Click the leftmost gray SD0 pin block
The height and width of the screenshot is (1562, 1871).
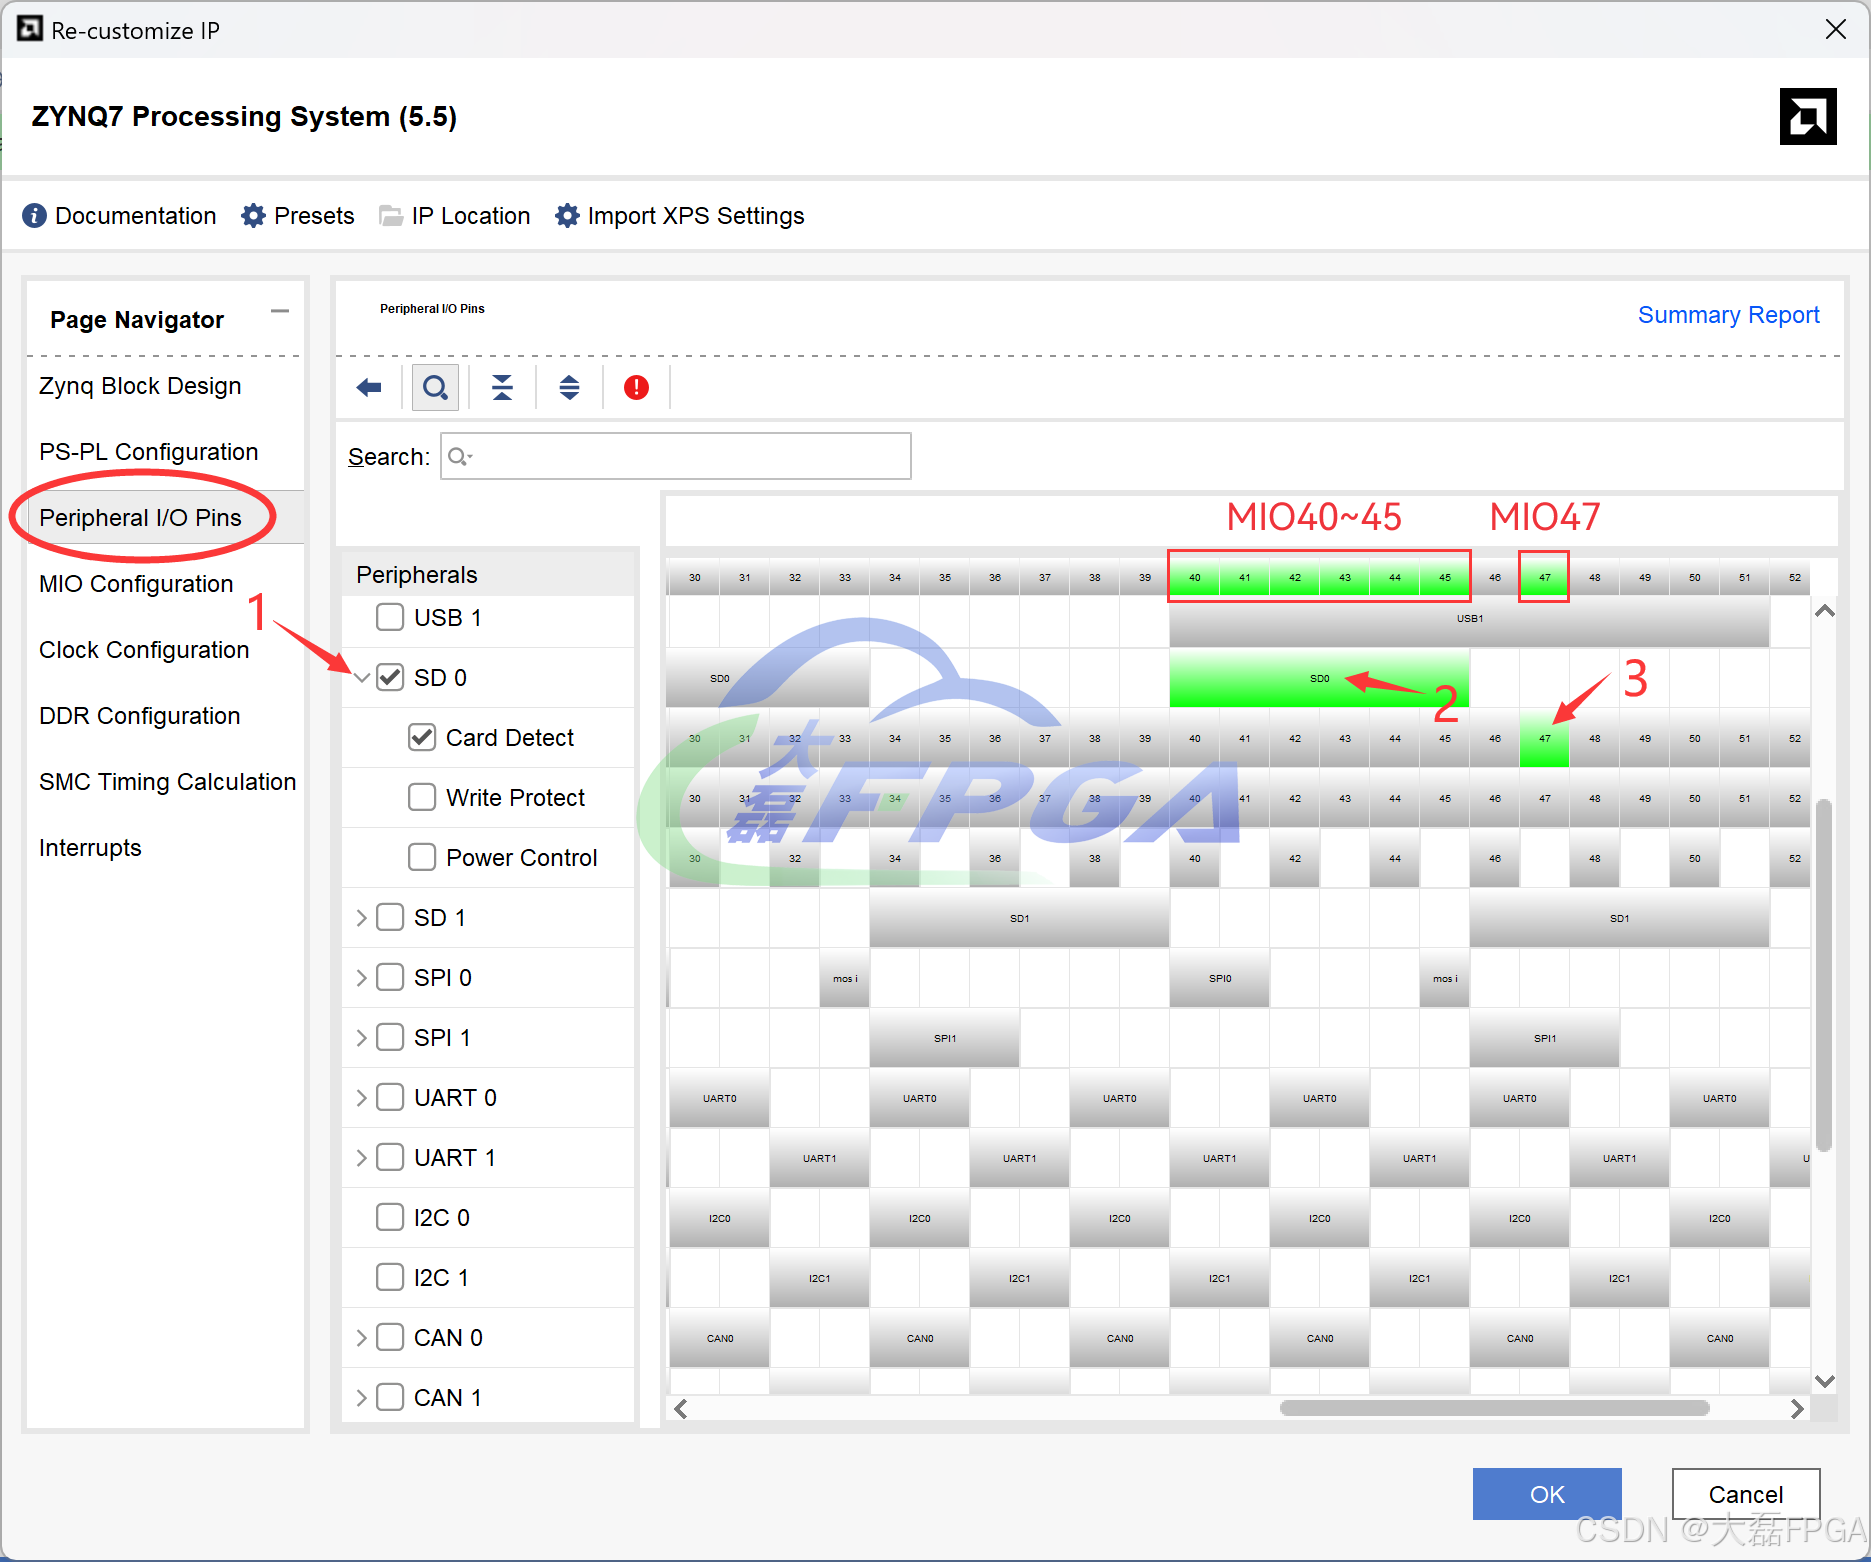click(x=768, y=678)
